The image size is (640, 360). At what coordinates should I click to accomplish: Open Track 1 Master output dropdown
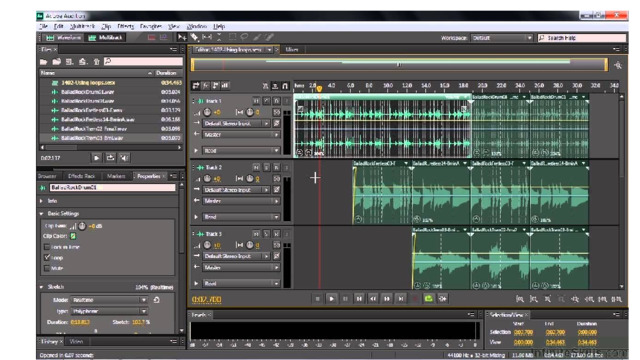tap(241, 134)
